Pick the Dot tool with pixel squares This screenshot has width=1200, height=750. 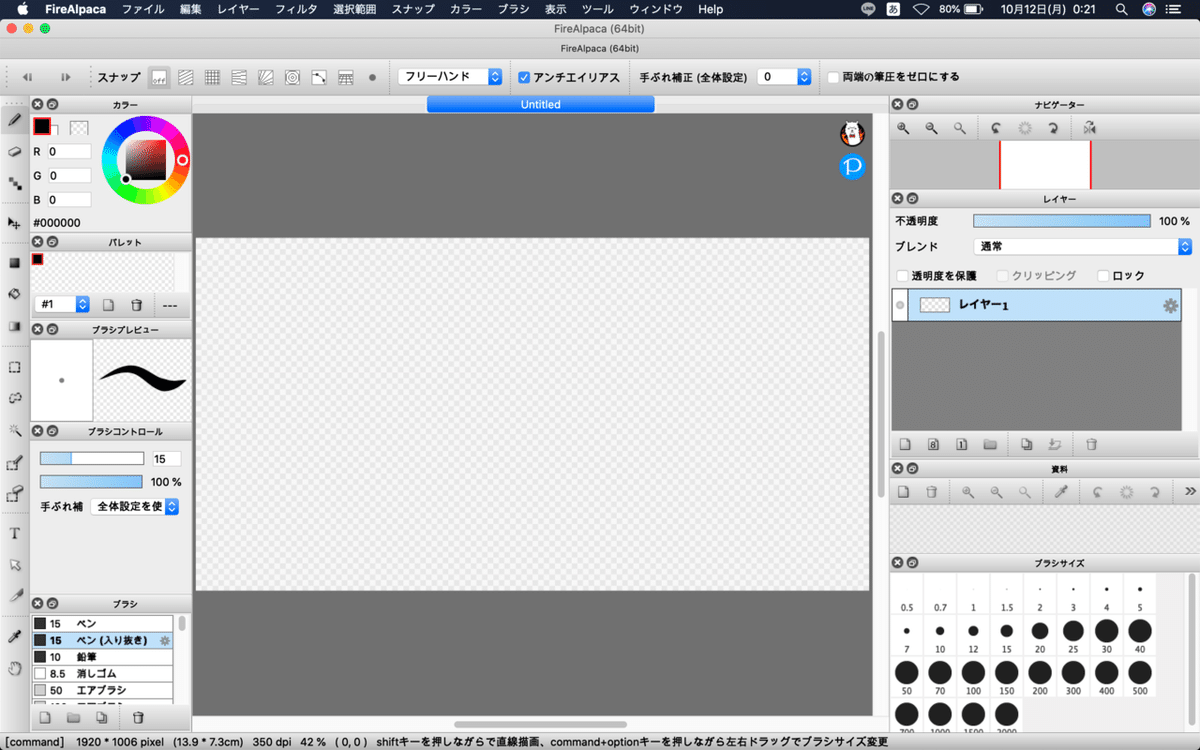(x=14, y=183)
